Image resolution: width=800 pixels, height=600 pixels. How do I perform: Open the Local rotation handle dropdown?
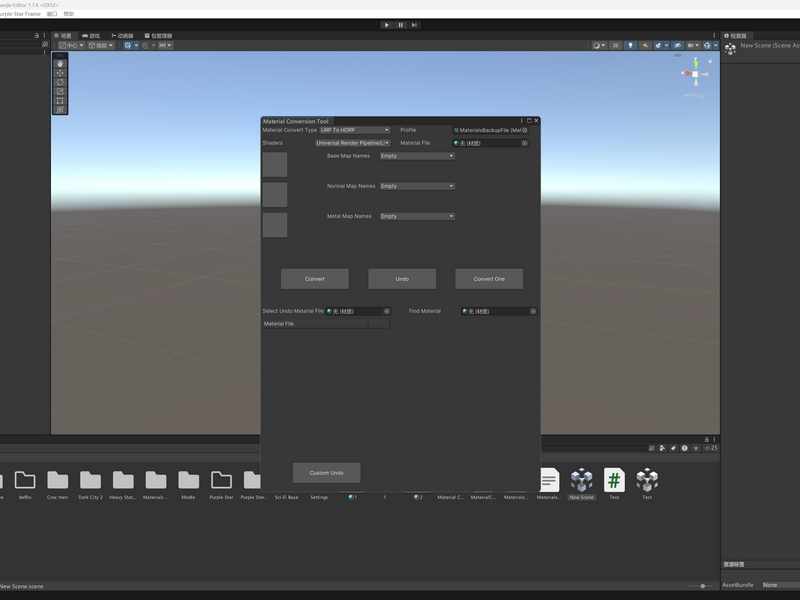click(101, 45)
